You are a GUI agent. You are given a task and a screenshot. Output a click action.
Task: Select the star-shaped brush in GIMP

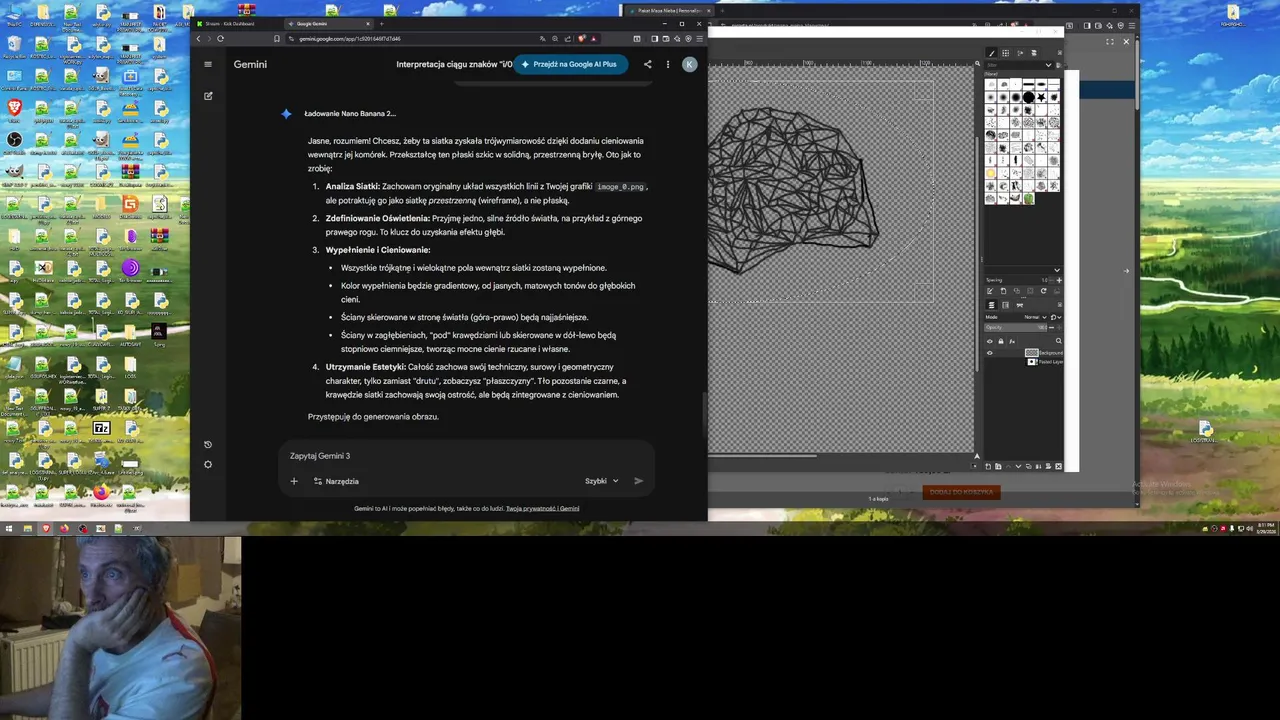[x=1041, y=97]
